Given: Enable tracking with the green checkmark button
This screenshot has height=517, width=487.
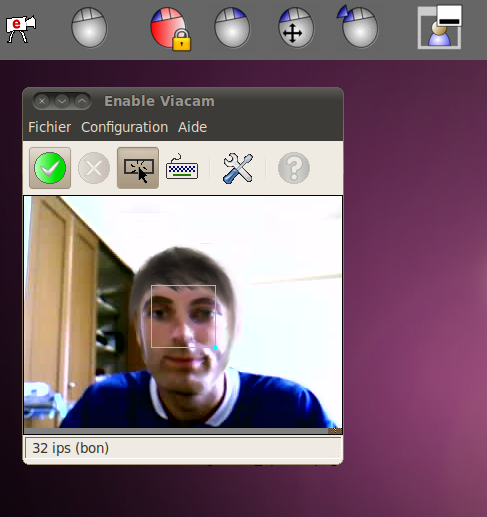Looking at the screenshot, I should 50,168.
